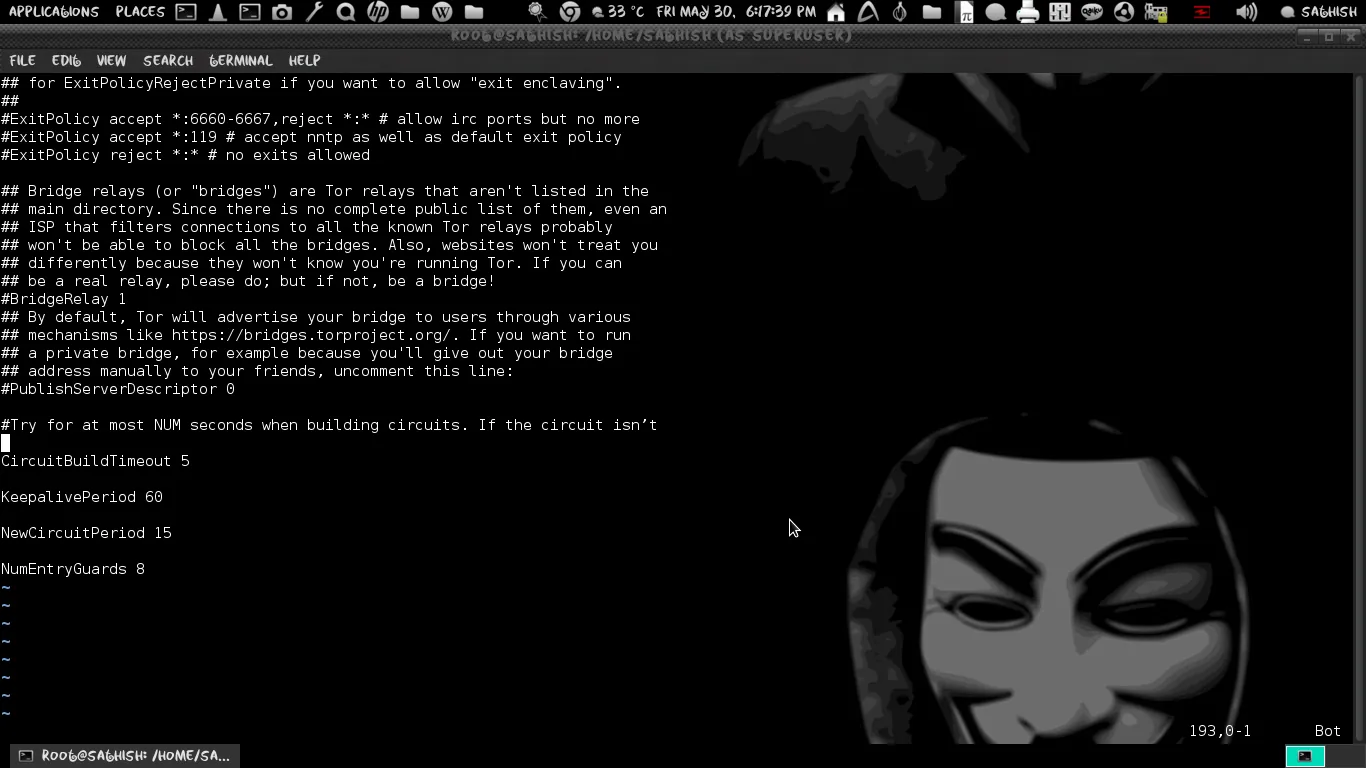
Task: Launch the camera screenshot tool
Action: coord(282,12)
